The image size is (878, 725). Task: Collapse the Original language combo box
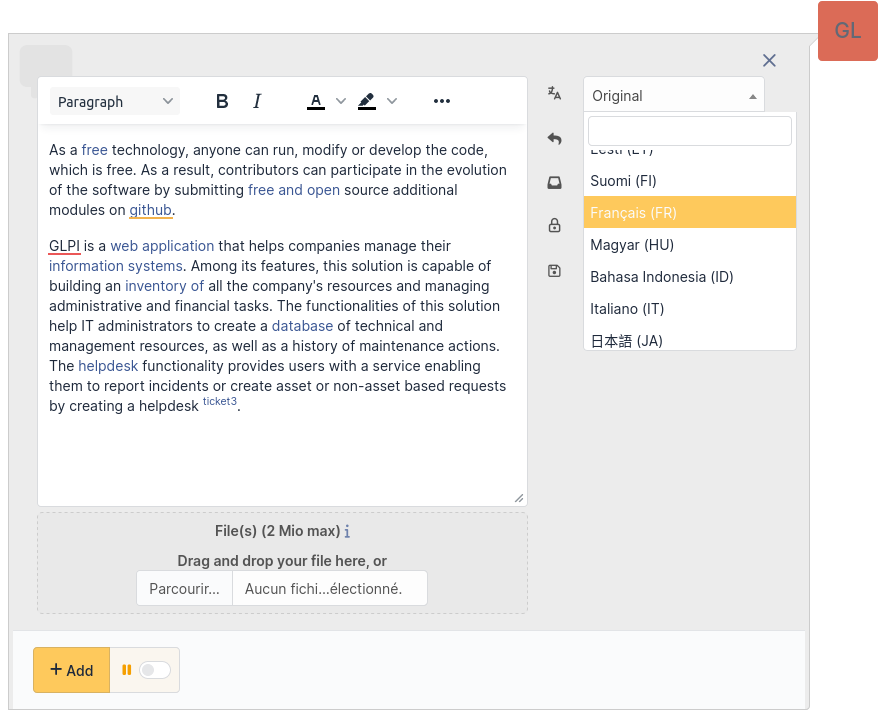(x=673, y=96)
